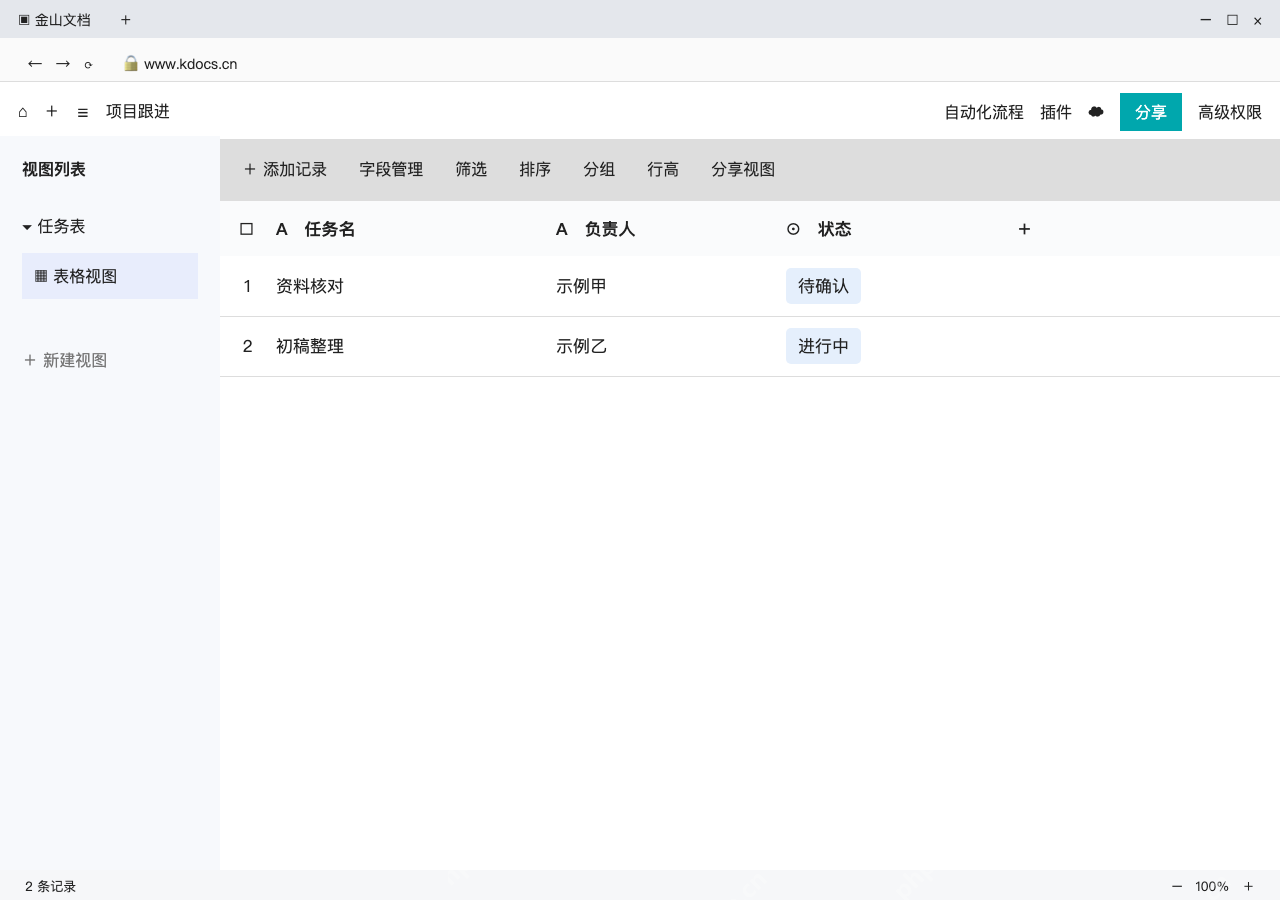Viewport: 1280px width, 900px height.
Task: Select the 示例甲 assignee cell
Action: click(581, 286)
